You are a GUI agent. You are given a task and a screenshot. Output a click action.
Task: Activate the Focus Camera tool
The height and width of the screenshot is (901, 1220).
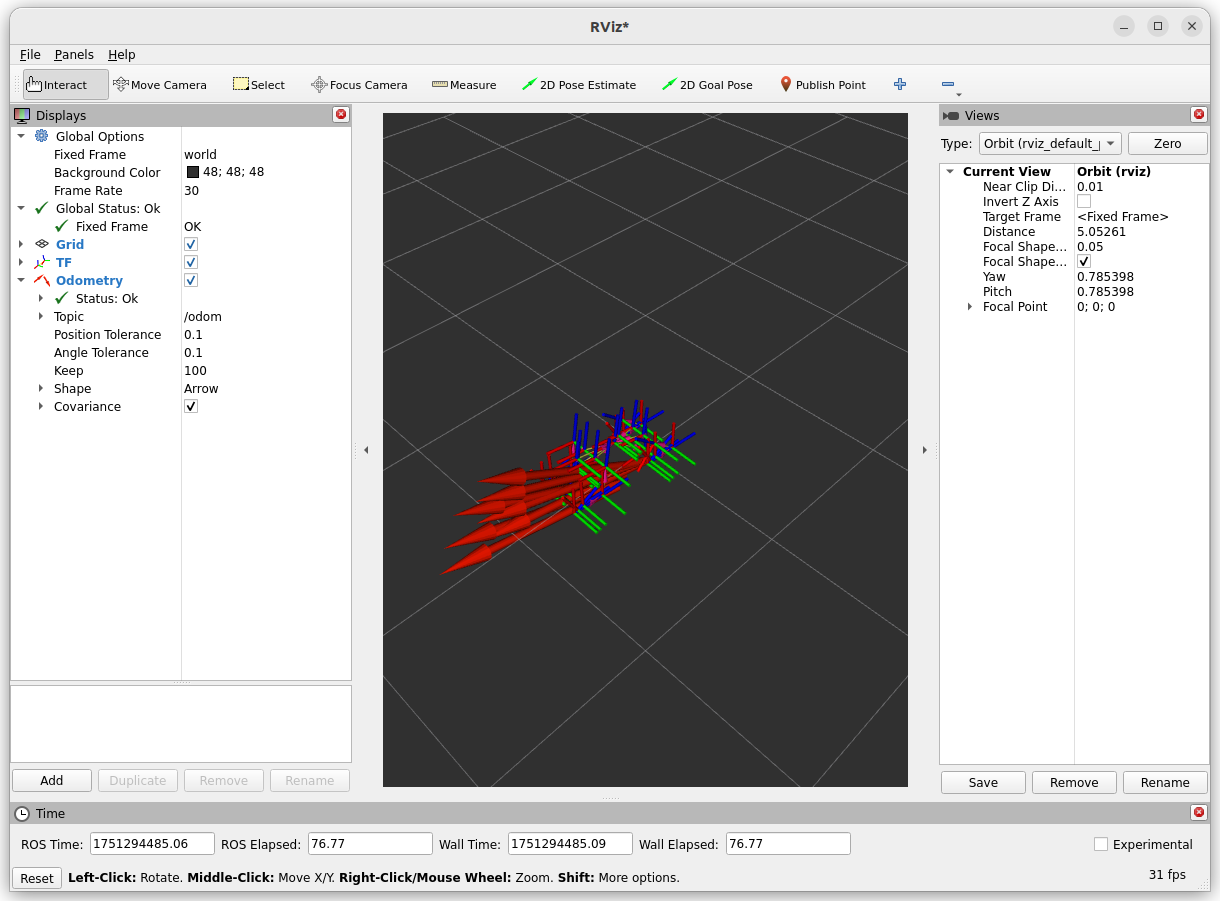click(359, 85)
